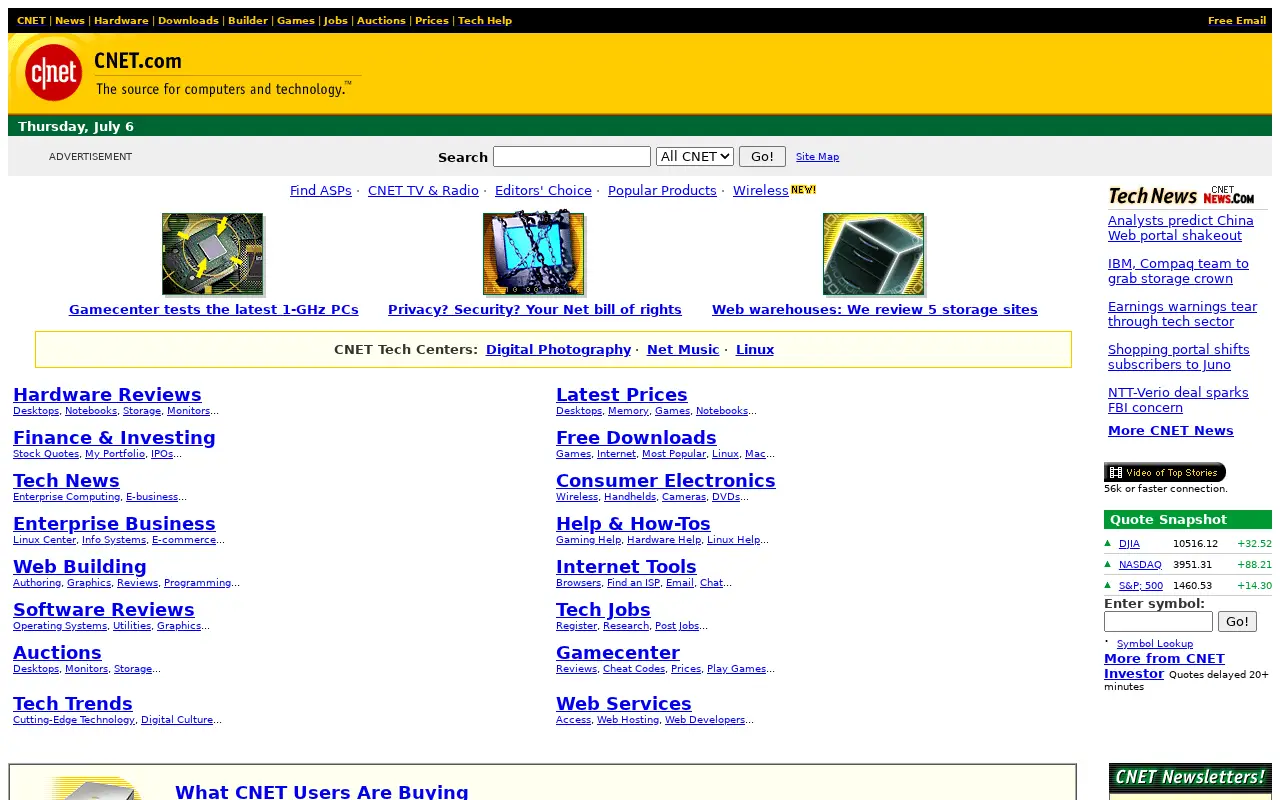Open the chained computer privacy thumbnail
The image size is (1280, 800).
click(534, 253)
